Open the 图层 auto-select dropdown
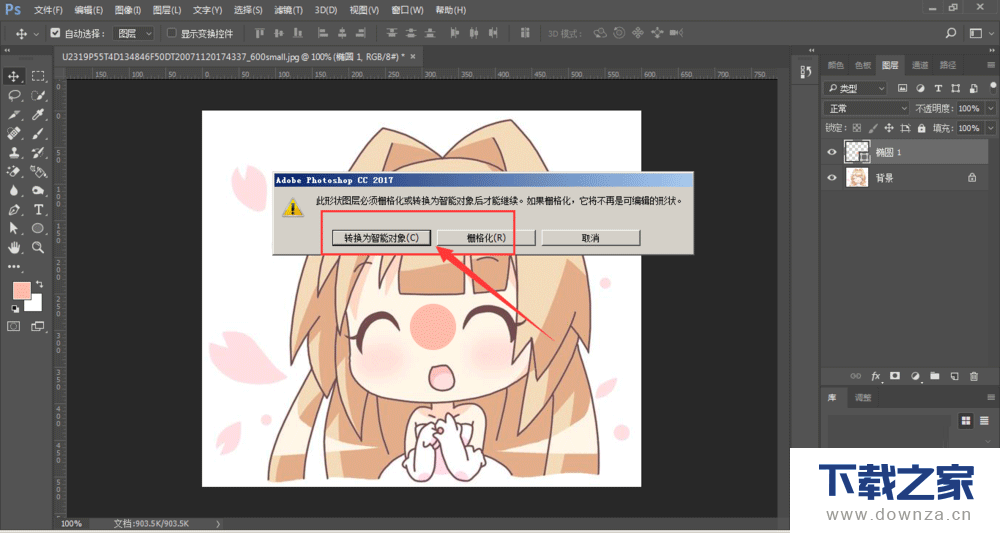 point(134,33)
